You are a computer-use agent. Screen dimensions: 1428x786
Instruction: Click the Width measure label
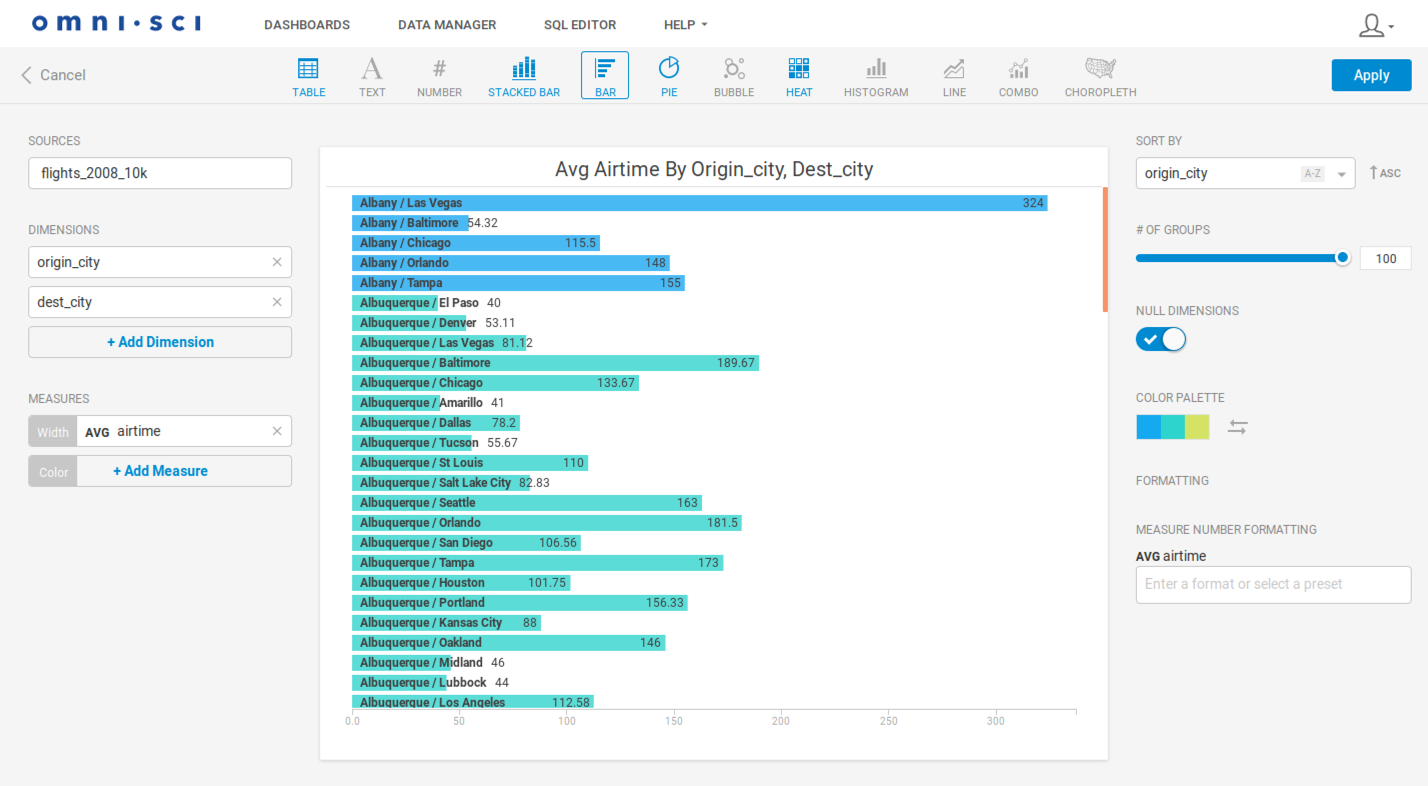(x=53, y=432)
